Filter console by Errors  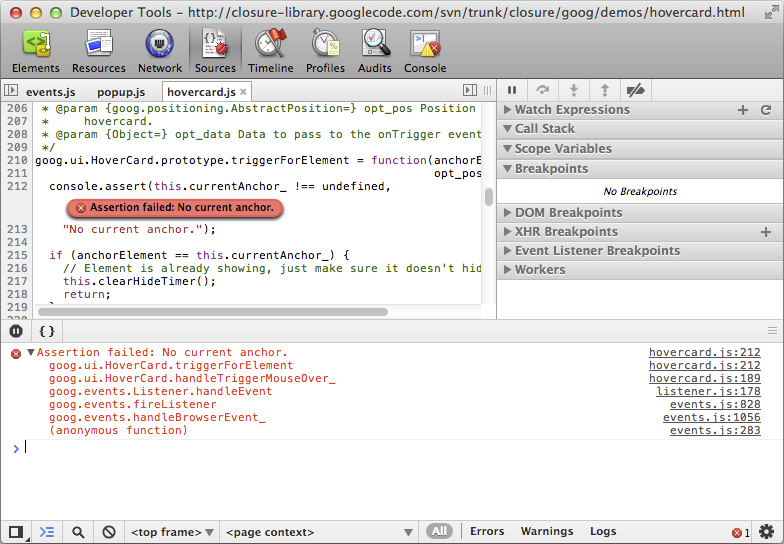(487, 532)
